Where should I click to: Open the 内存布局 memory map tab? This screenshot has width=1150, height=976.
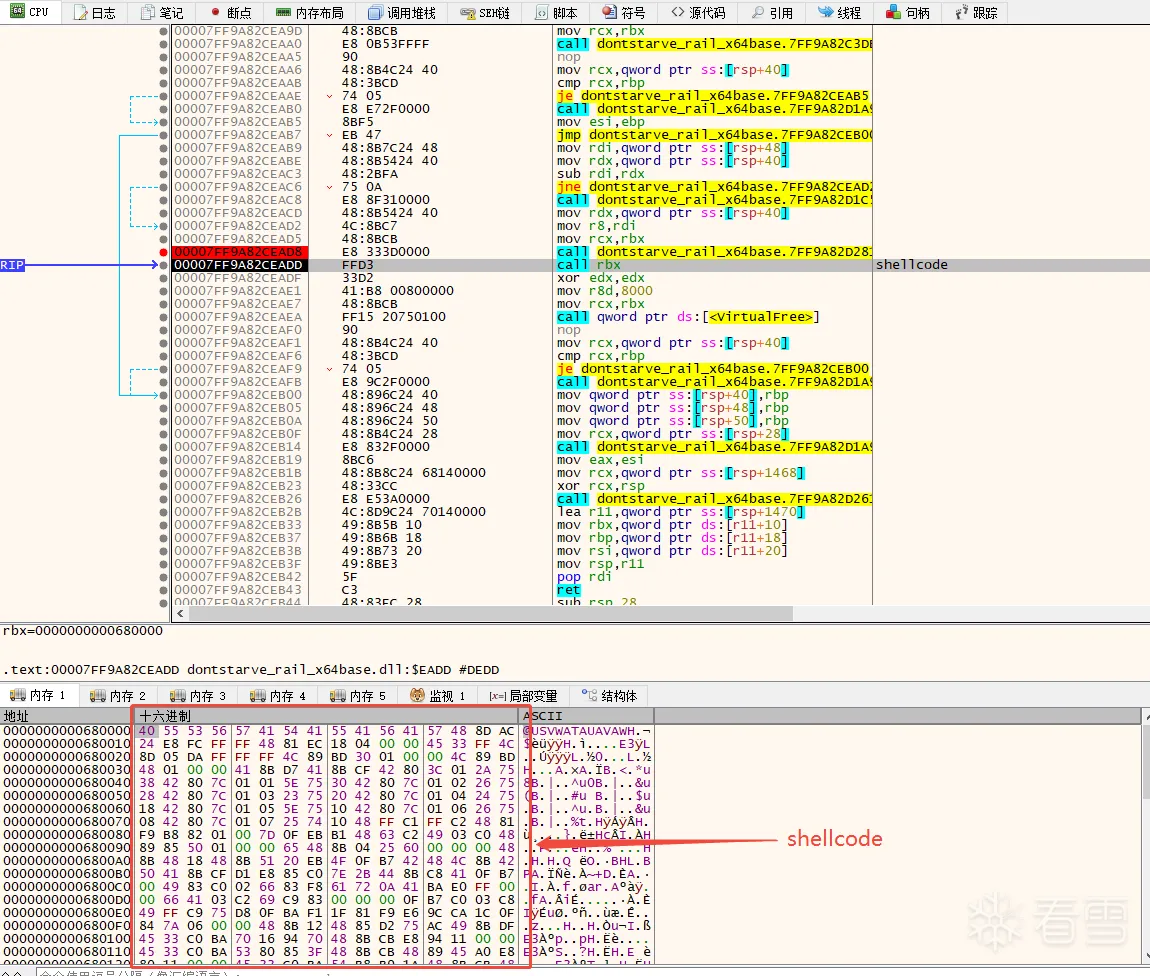310,12
